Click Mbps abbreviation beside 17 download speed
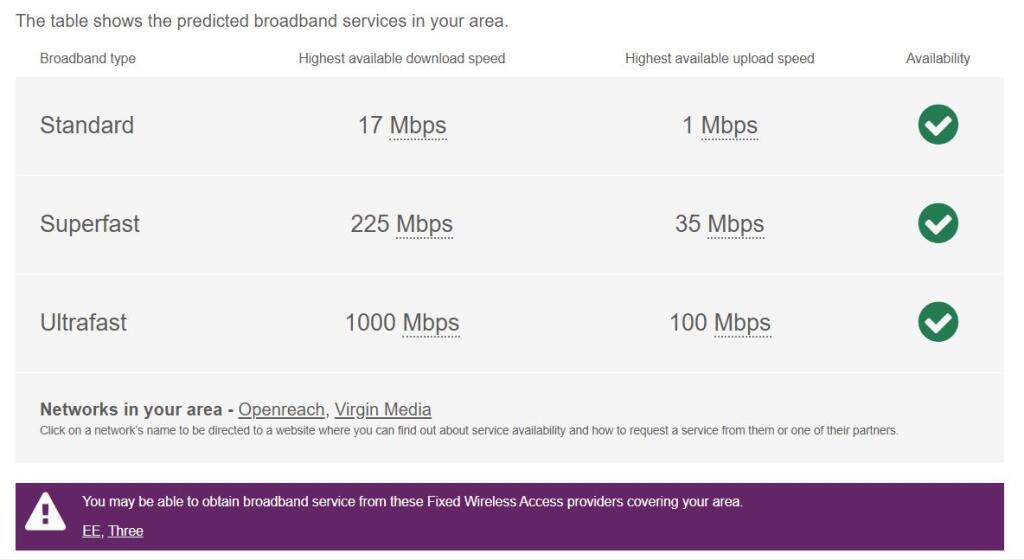This screenshot has height=560, width=1024. [418, 126]
